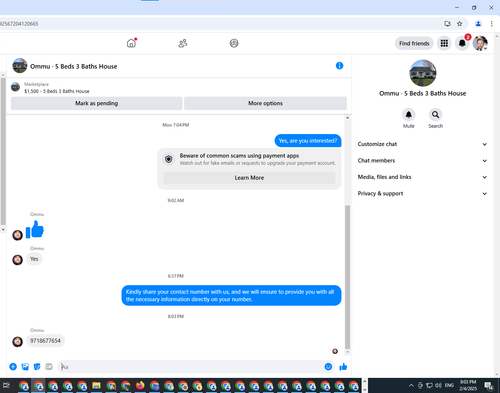Open the account profile picture menu
Screen dimensions: 500x393
(x=480, y=43)
